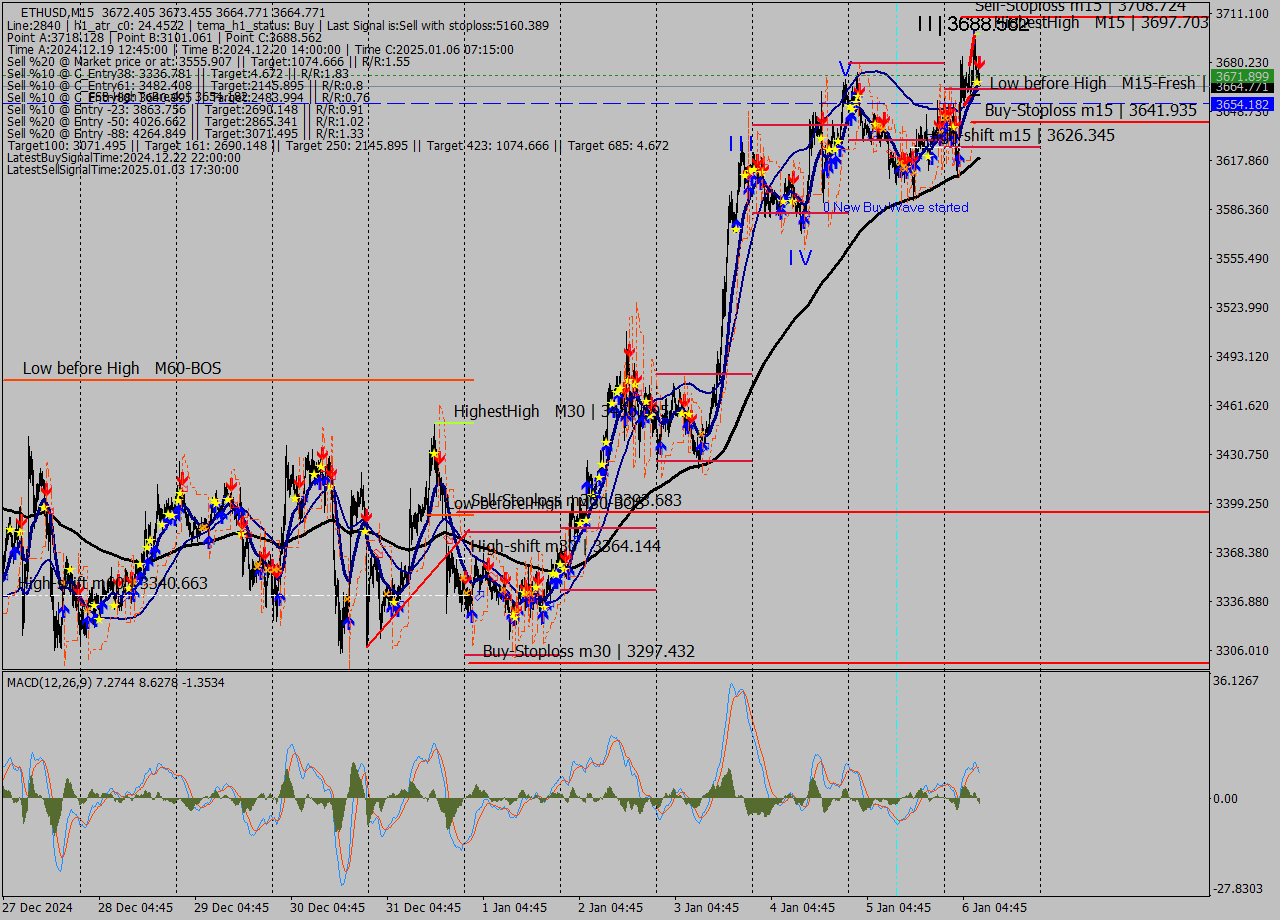
Task: Click the '30 Dec 04:45' time axis label
Action: [328, 908]
